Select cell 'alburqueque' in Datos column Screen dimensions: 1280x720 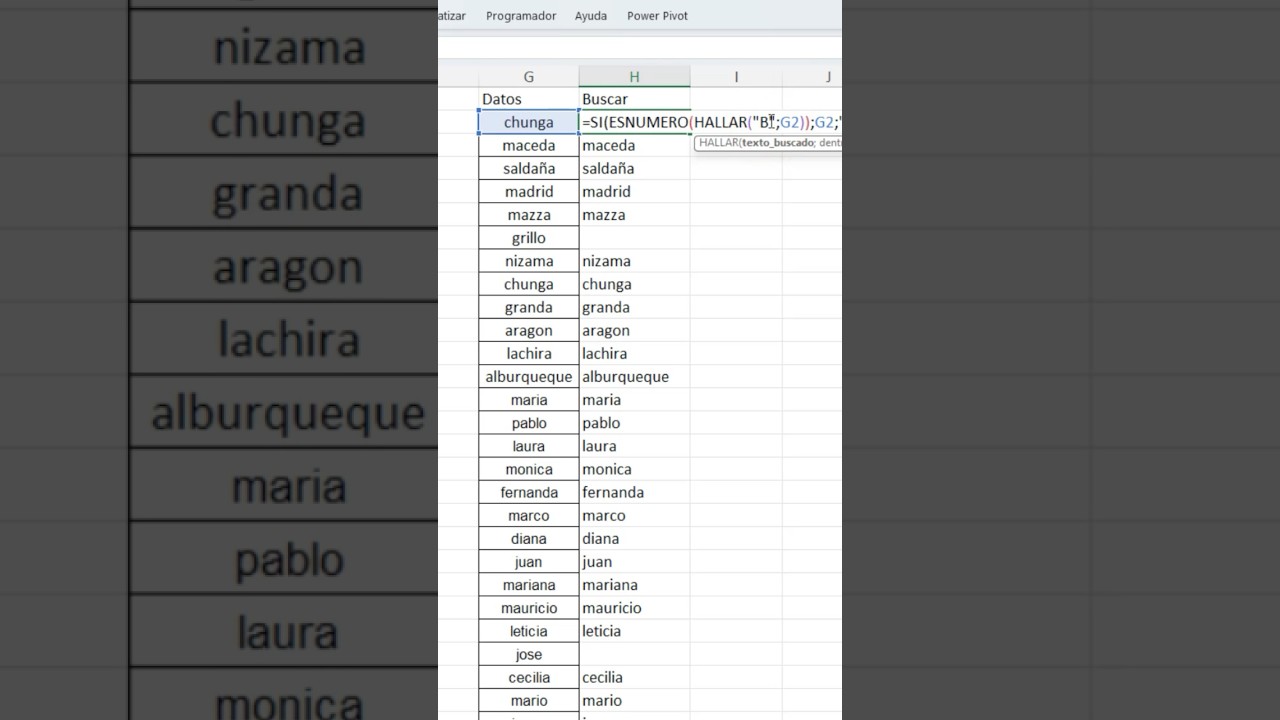coord(529,377)
